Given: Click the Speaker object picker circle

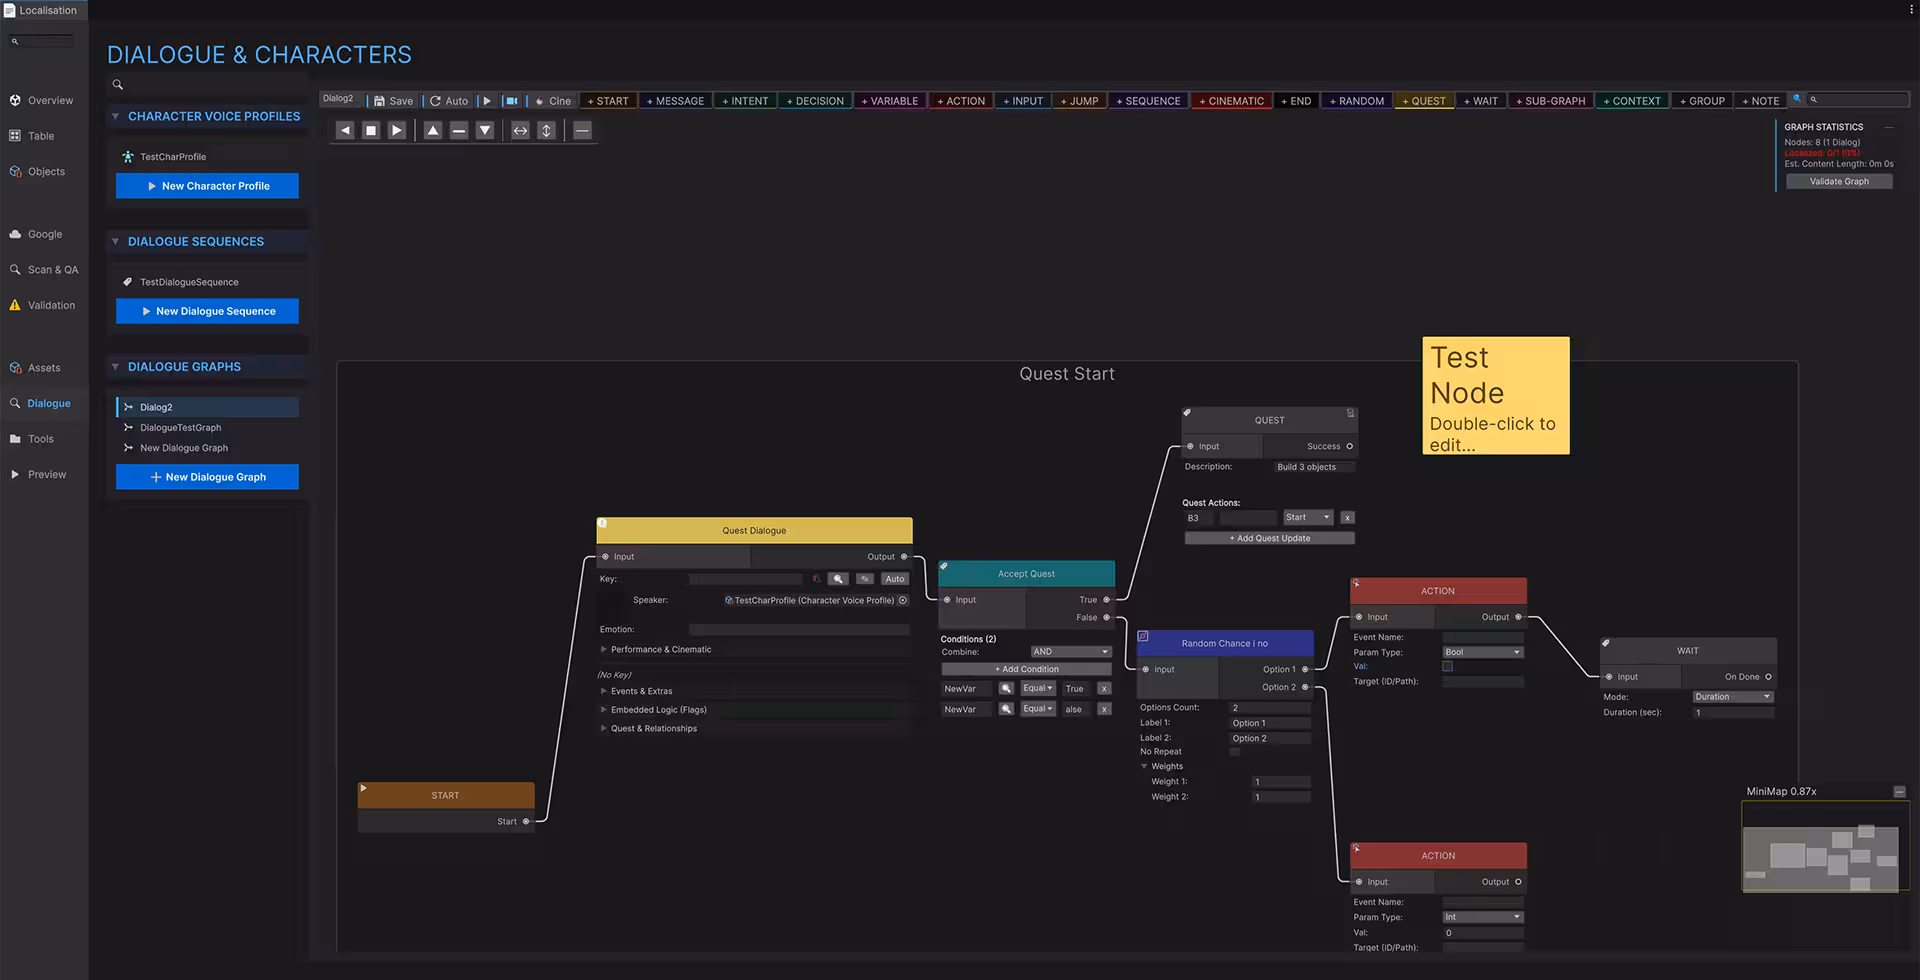Looking at the screenshot, I should pyautogui.click(x=903, y=600).
